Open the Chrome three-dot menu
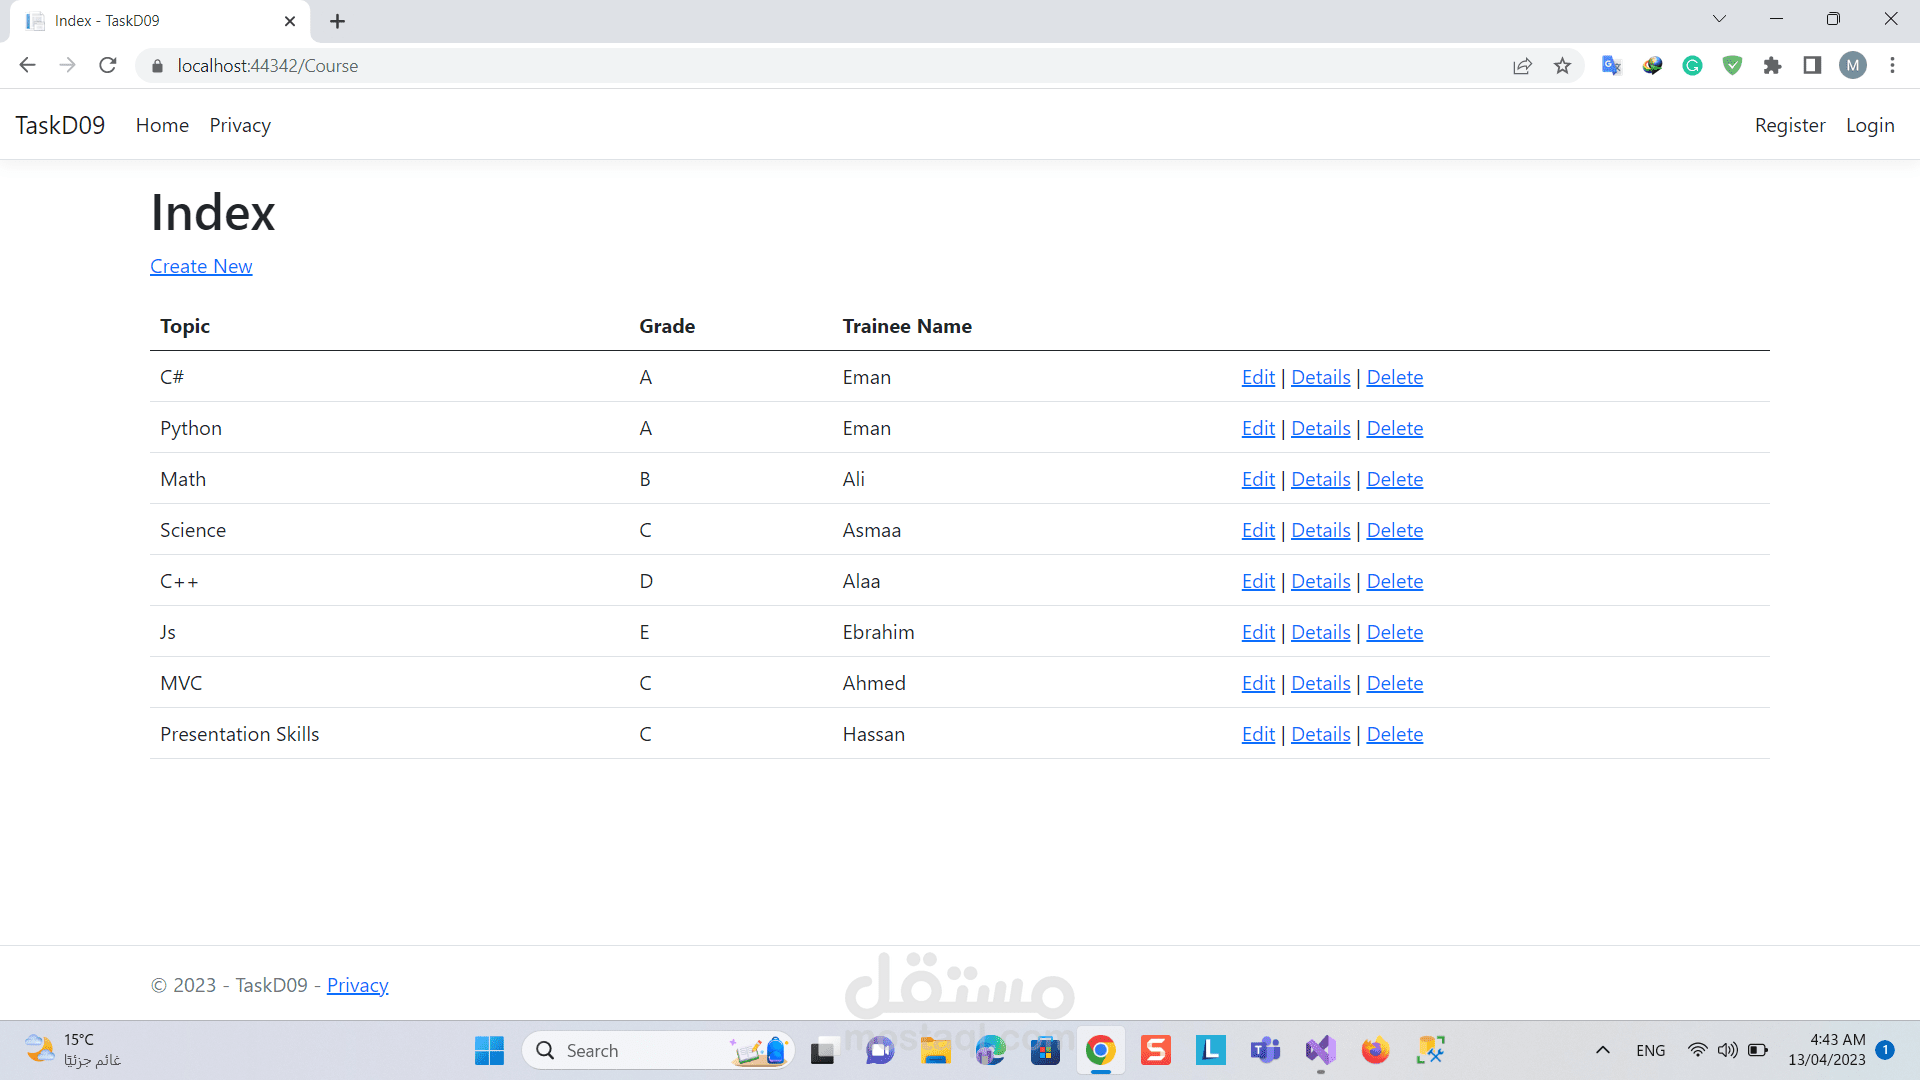Screen dimensions: 1920x1080 coord(1892,66)
